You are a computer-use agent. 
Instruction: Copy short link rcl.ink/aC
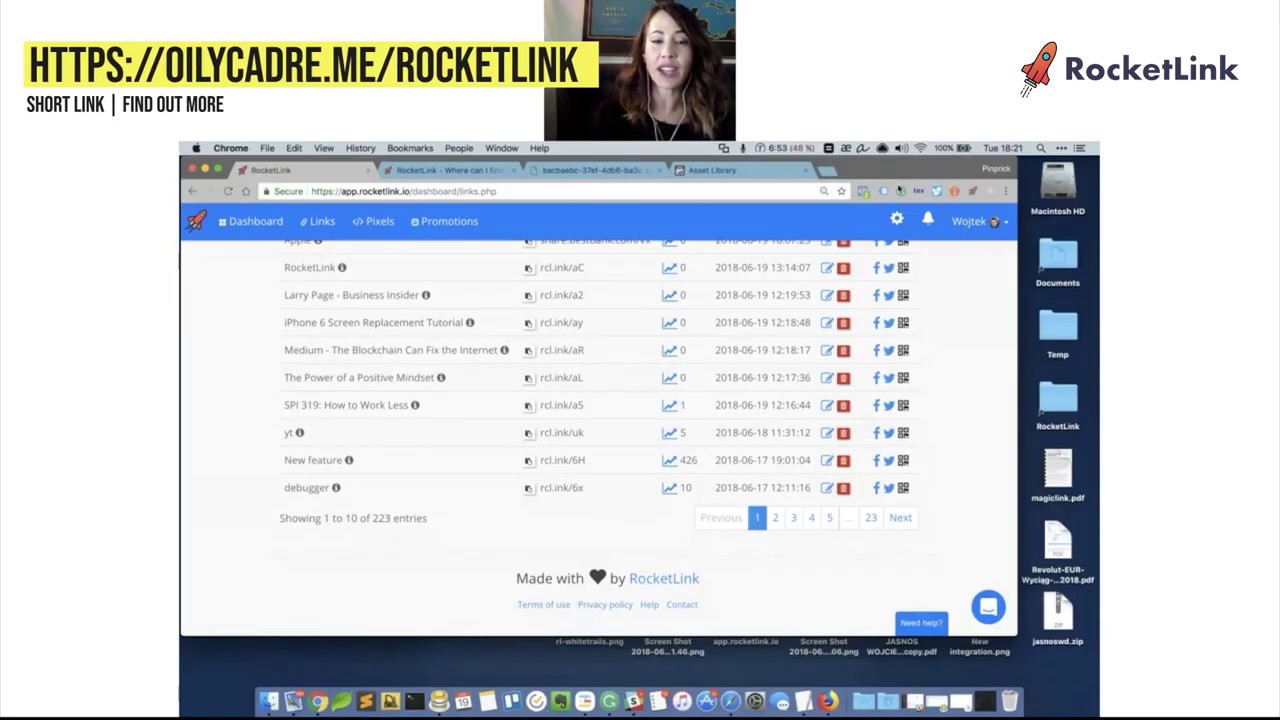coord(529,268)
